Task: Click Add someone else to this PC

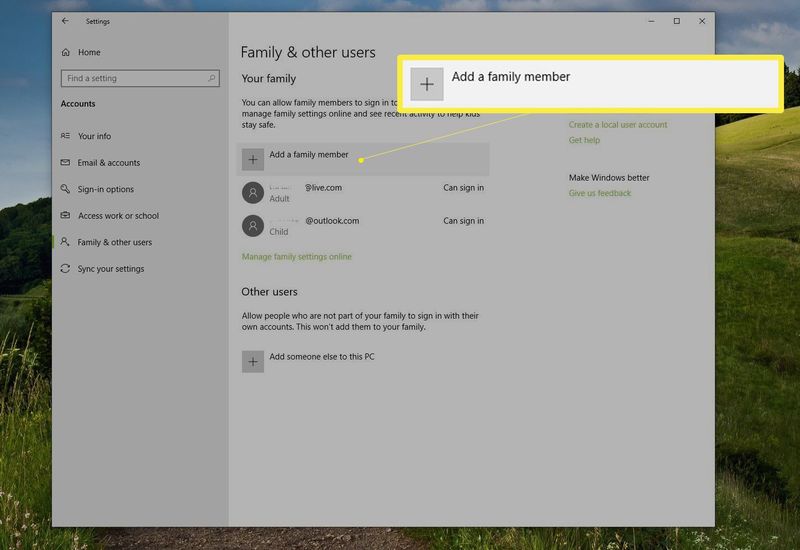Action: [x=322, y=357]
